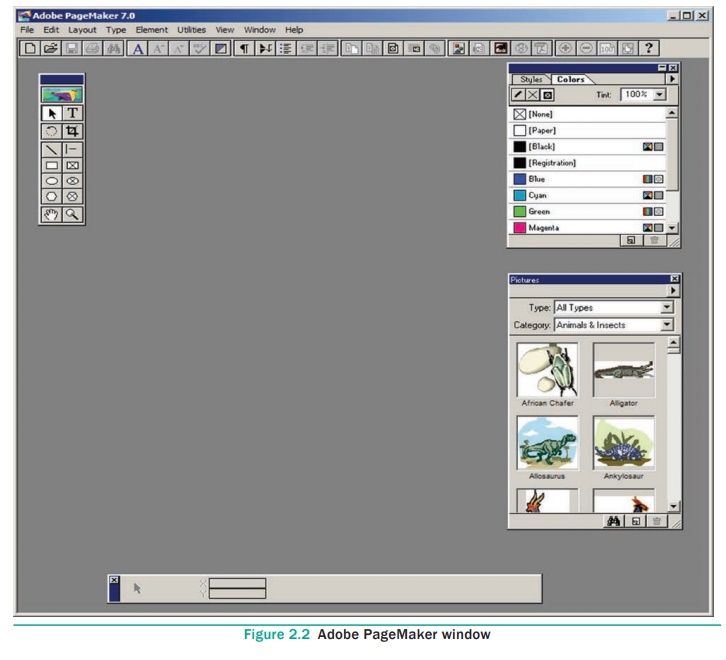
Task: Click the Stroke button in Colors palette
Action: (x=518, y=95)
